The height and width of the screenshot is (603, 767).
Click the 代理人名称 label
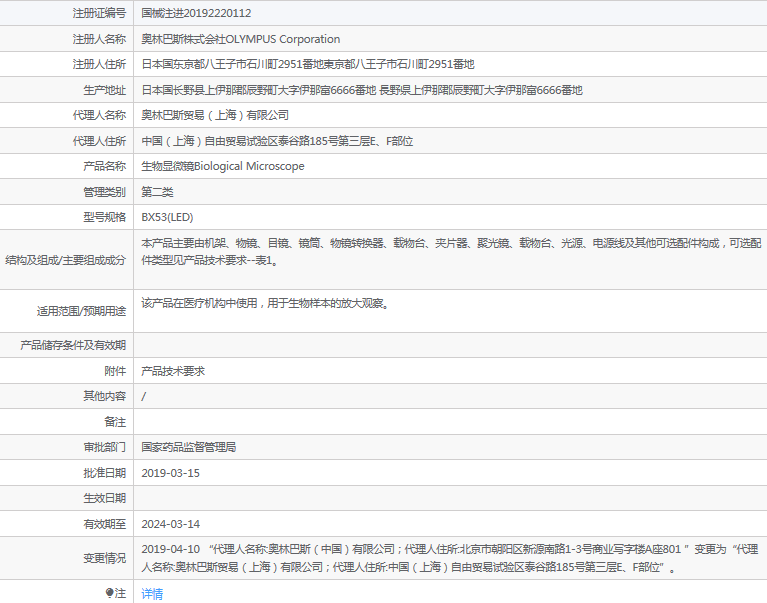click(99, 115)
